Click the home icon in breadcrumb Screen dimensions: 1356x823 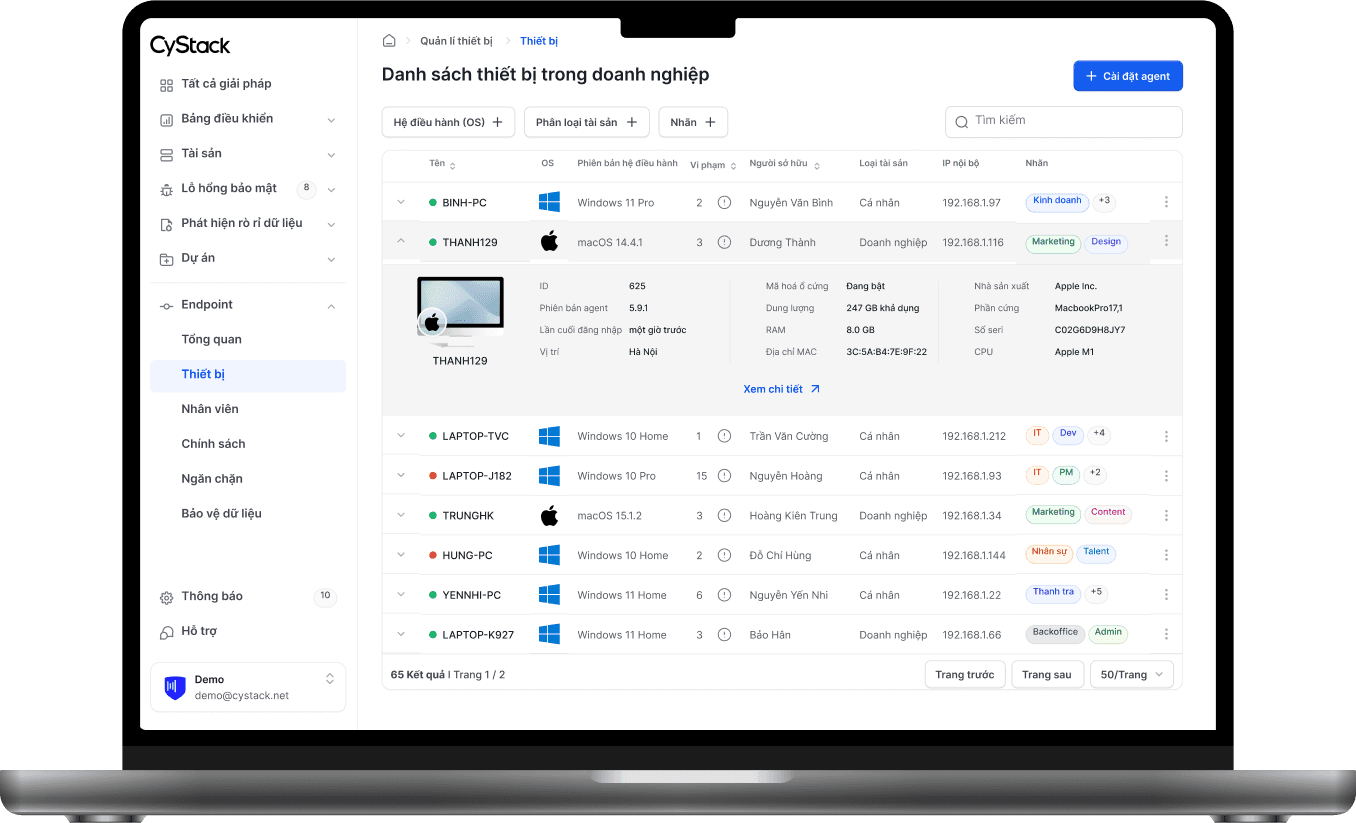(389, 41)
